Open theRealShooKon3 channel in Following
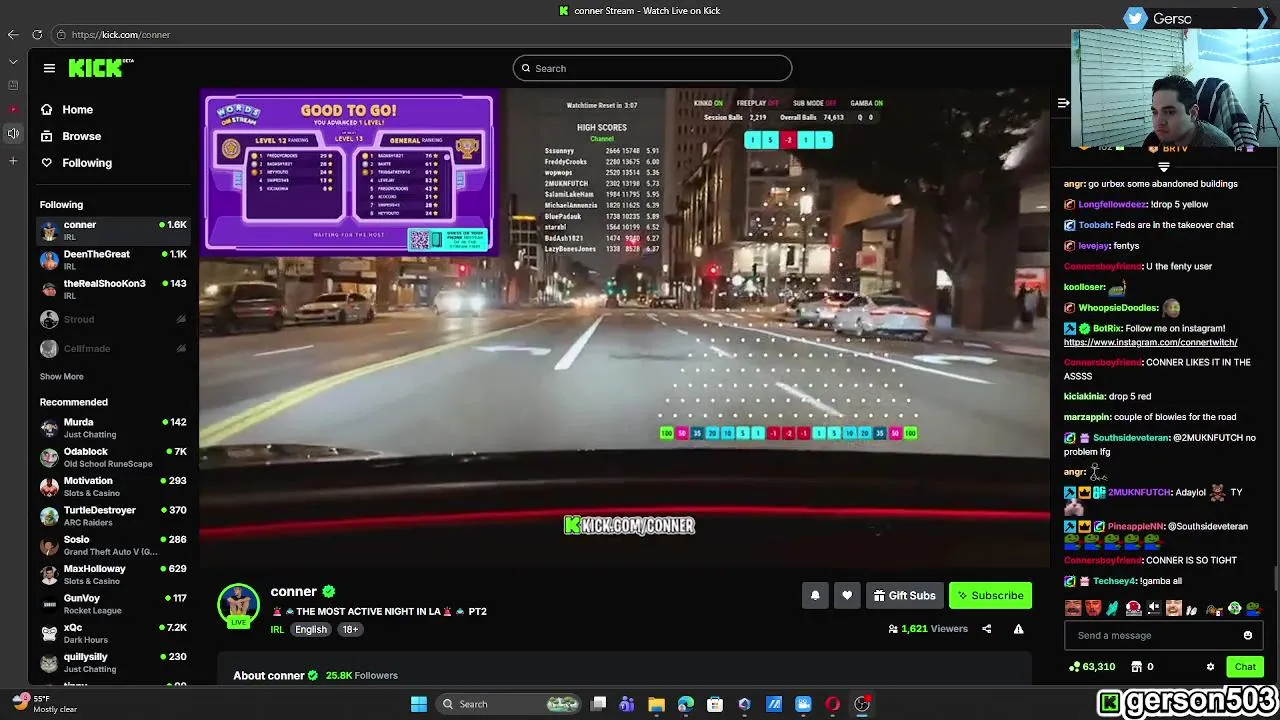The image size is (1280, 720). (x=113, y=289)
